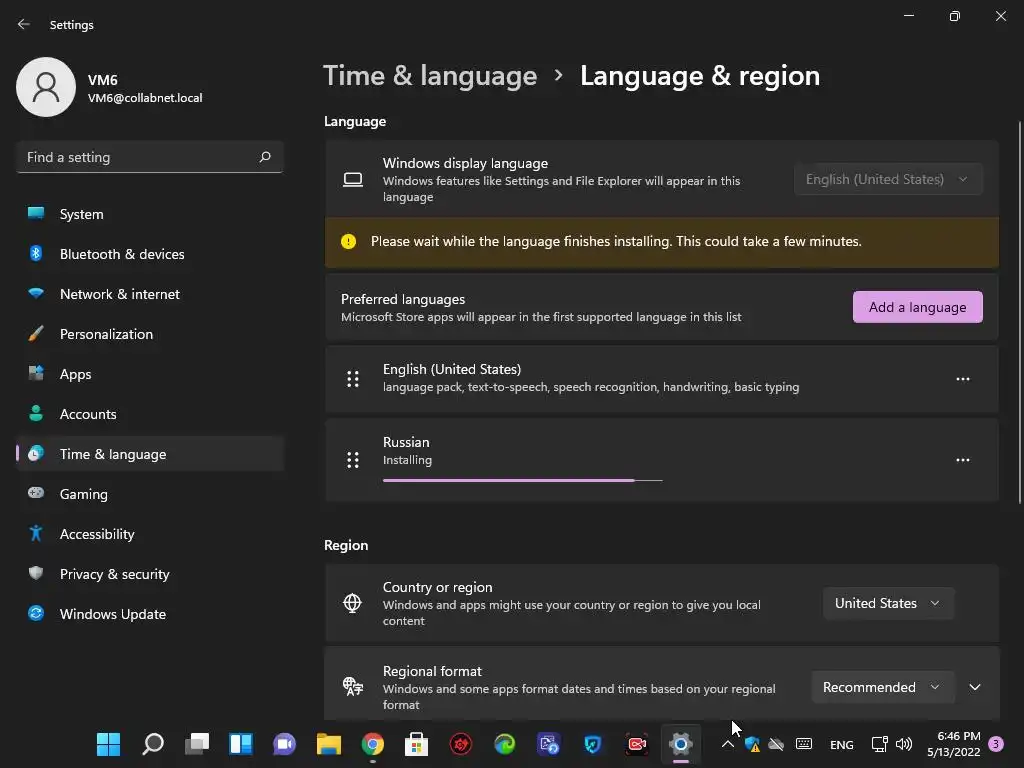Open Windows Security tray icon

752,744
